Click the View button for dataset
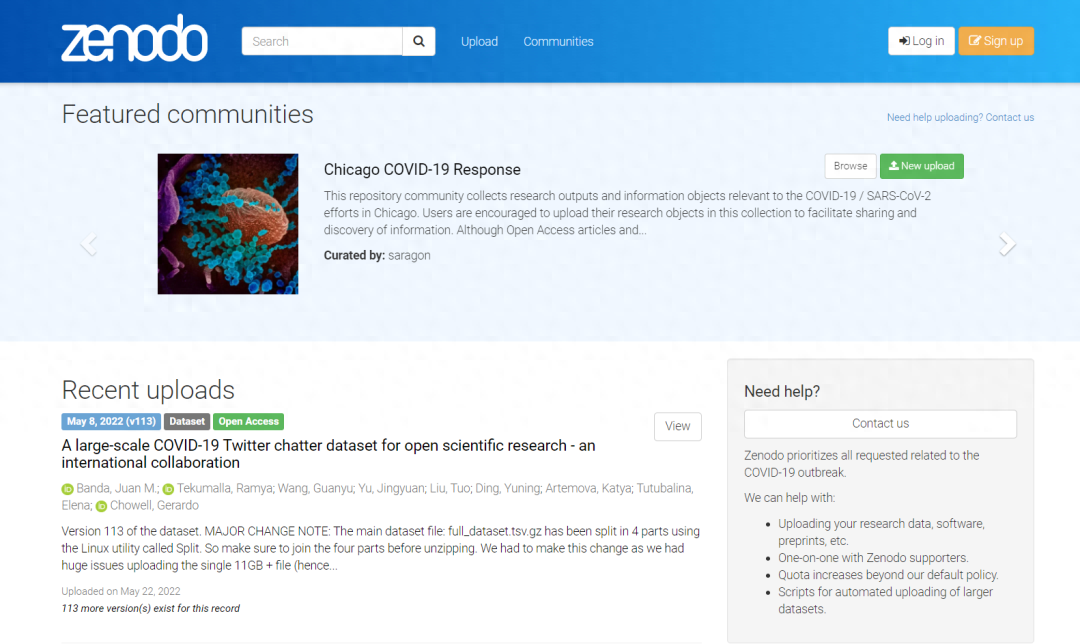This screenshot has width=1080, height=644. [x=677, y=426]
